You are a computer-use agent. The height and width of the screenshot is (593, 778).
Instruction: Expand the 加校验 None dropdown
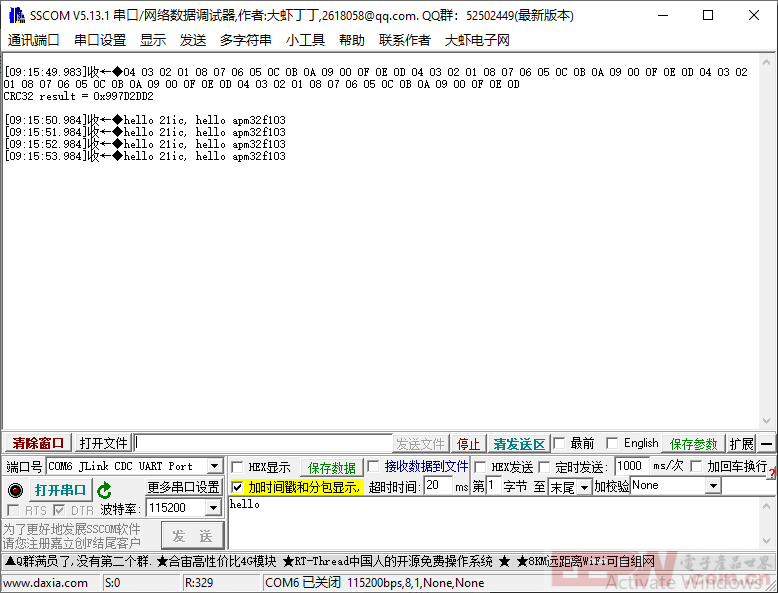point(713,486)
